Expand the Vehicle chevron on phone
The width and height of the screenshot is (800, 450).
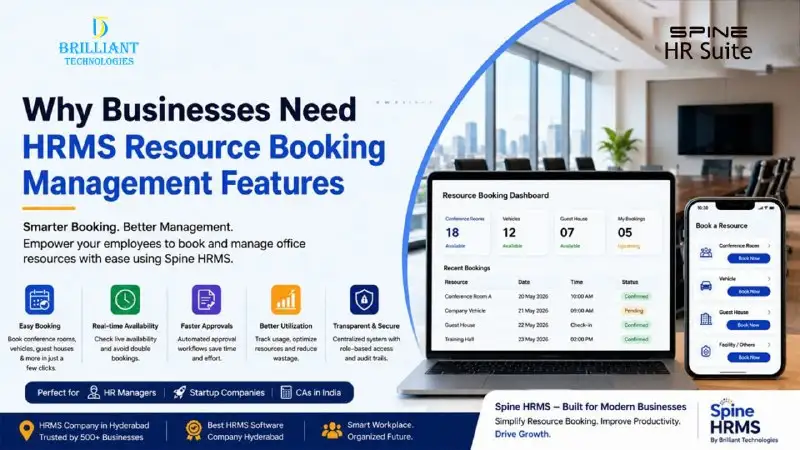click(x=769, y=279)
